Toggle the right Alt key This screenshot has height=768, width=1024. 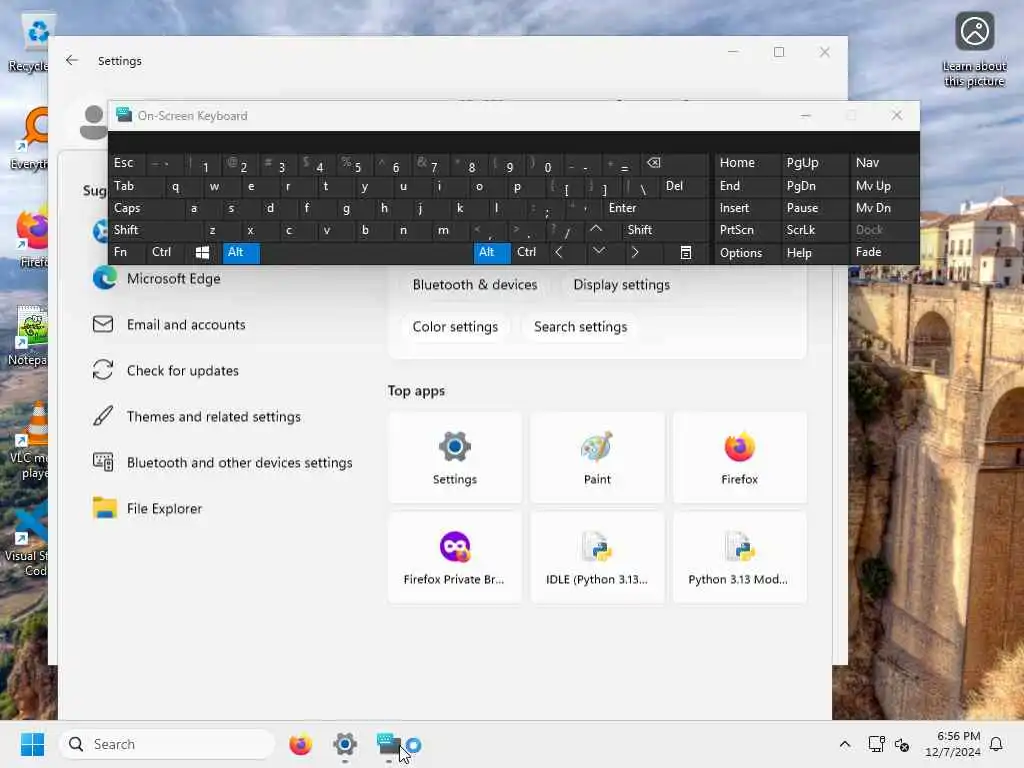(x=492, y=253)
